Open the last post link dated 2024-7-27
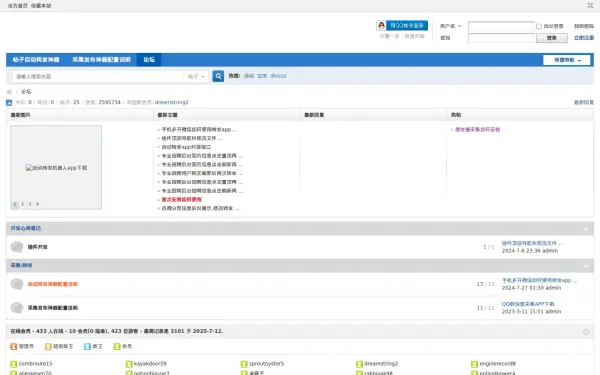The height and width of the screenshot is (375, 600). coord(540,280)
